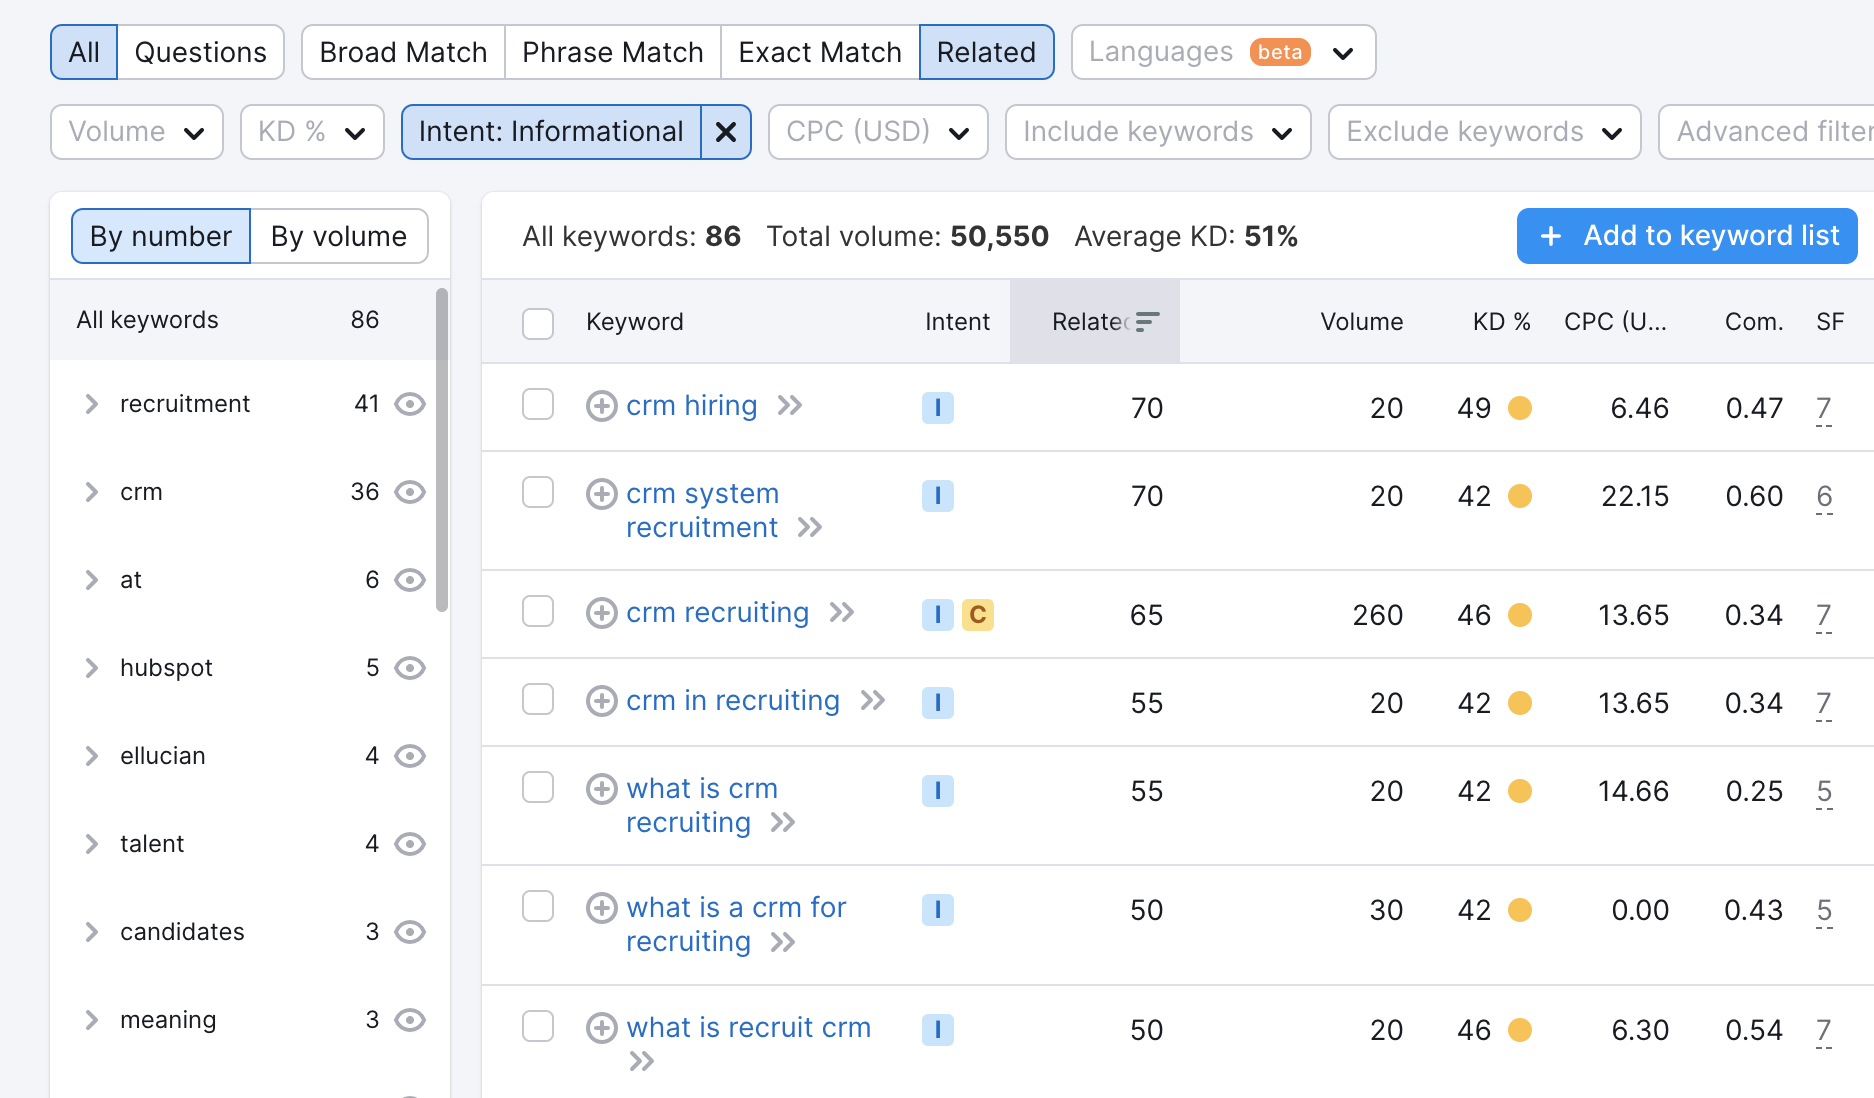
Task: Expand the hubspot keyword group
Action: click(92, 668)
